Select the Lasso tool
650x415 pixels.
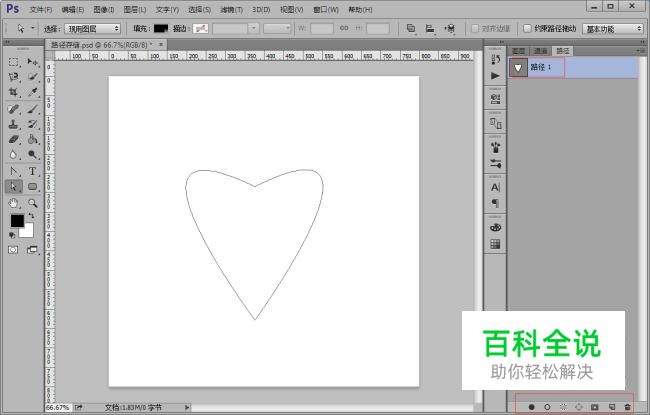[x=13, y=77]
